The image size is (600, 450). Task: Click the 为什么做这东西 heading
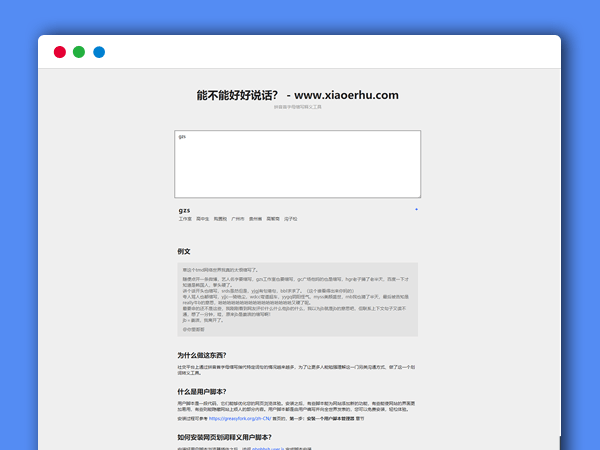tap(201, 355)
